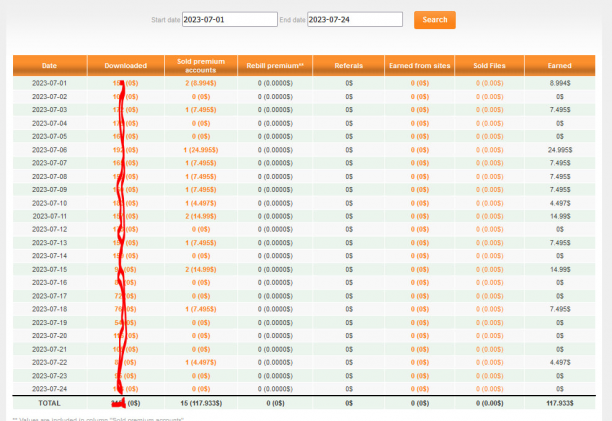Click total earned 117.933$ cell
The width and height of the screenshot is (612, 421).
[x=560, y=403]
